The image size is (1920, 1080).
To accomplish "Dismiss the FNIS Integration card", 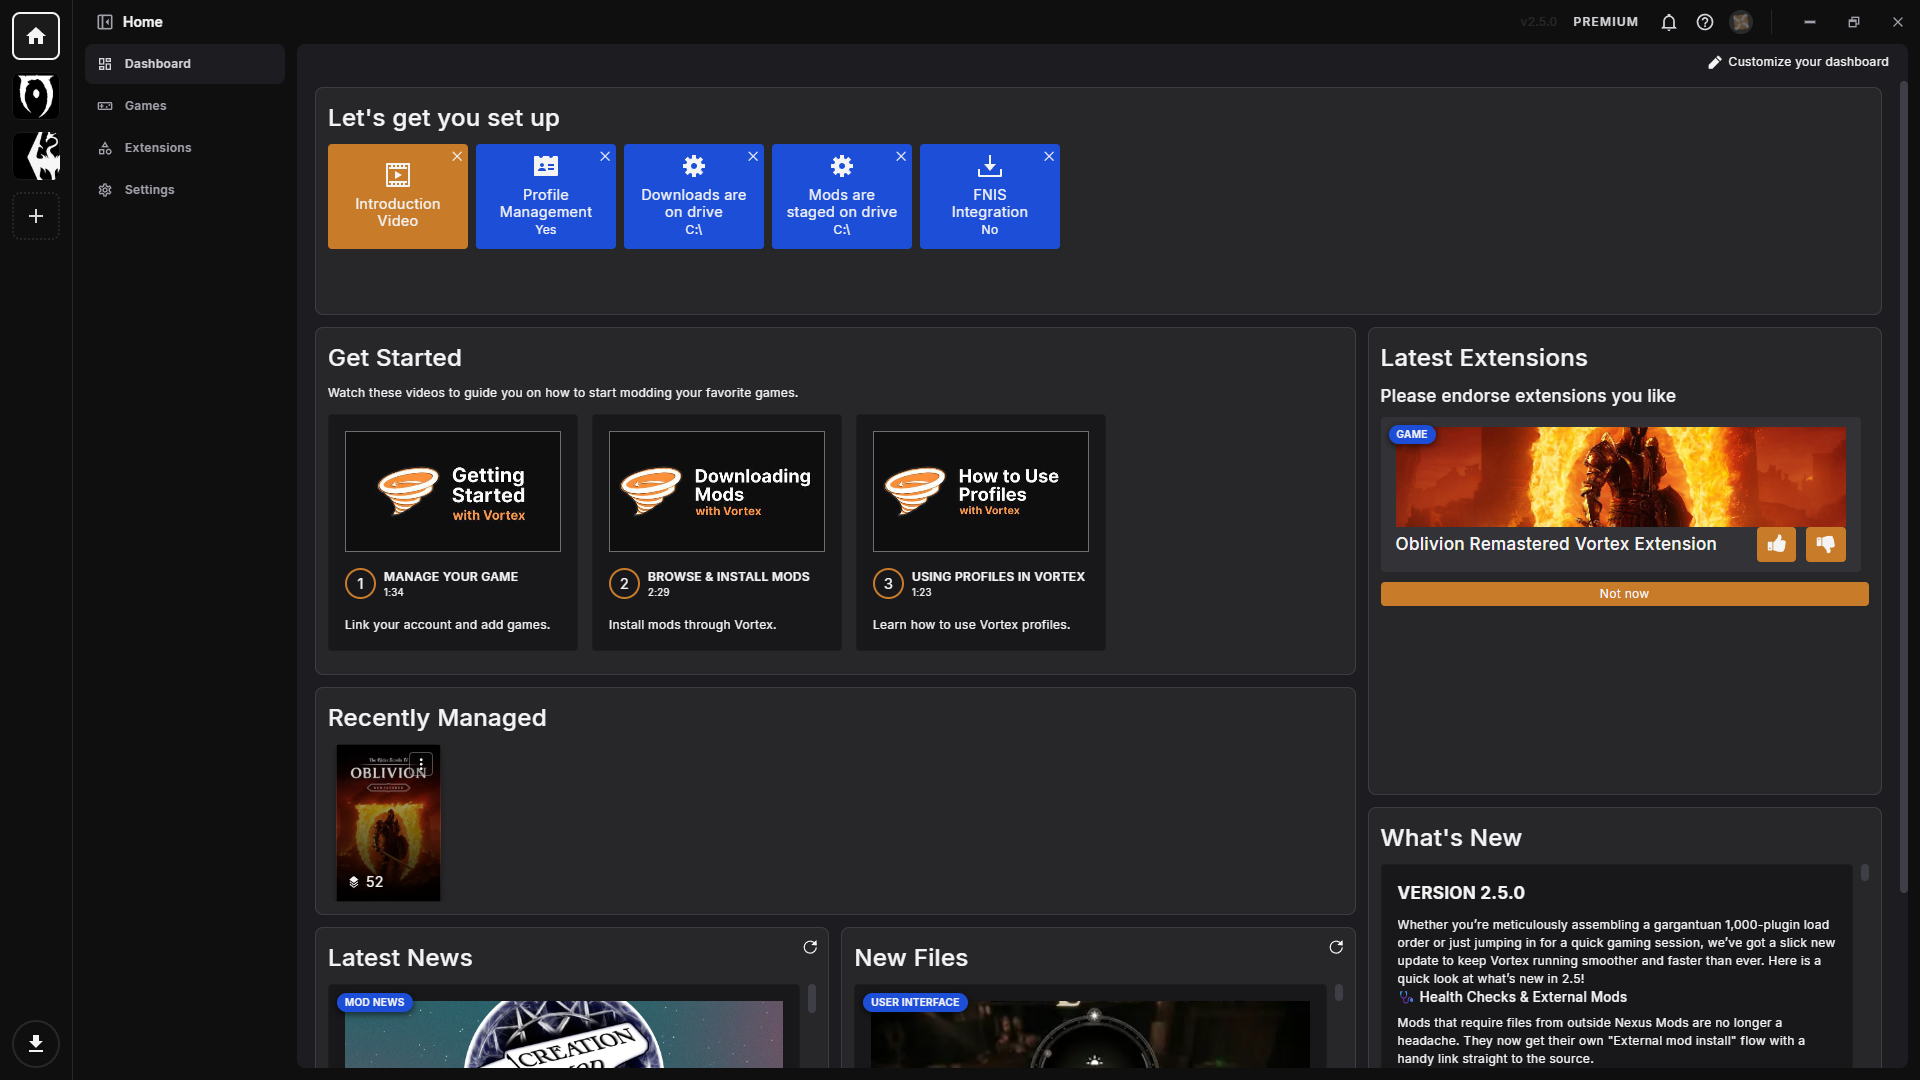I will coord(1049,157).
